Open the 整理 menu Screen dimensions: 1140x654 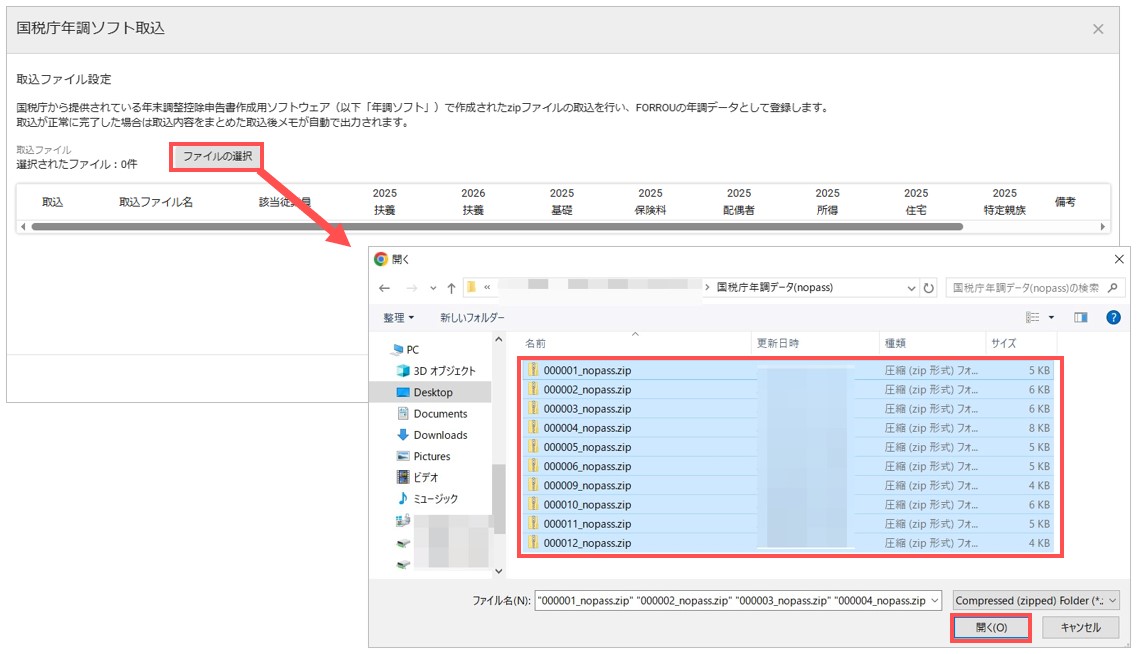398,318
